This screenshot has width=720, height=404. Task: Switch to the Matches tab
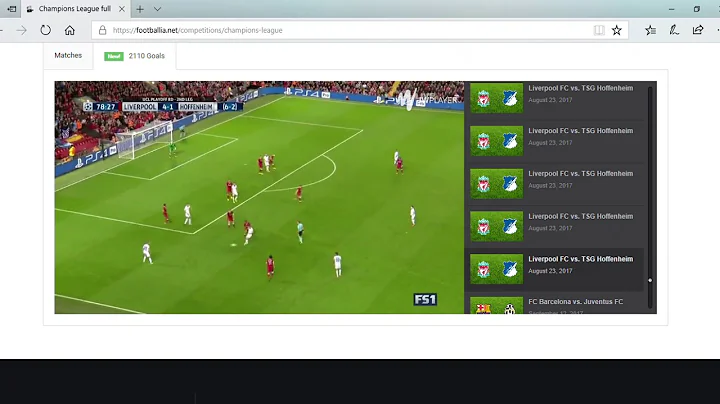pyautogui.click(x=68, y=56)
